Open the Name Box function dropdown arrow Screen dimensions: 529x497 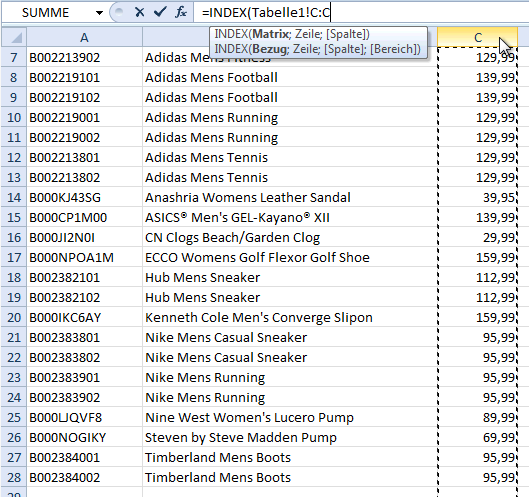click(x=99, y=13)
